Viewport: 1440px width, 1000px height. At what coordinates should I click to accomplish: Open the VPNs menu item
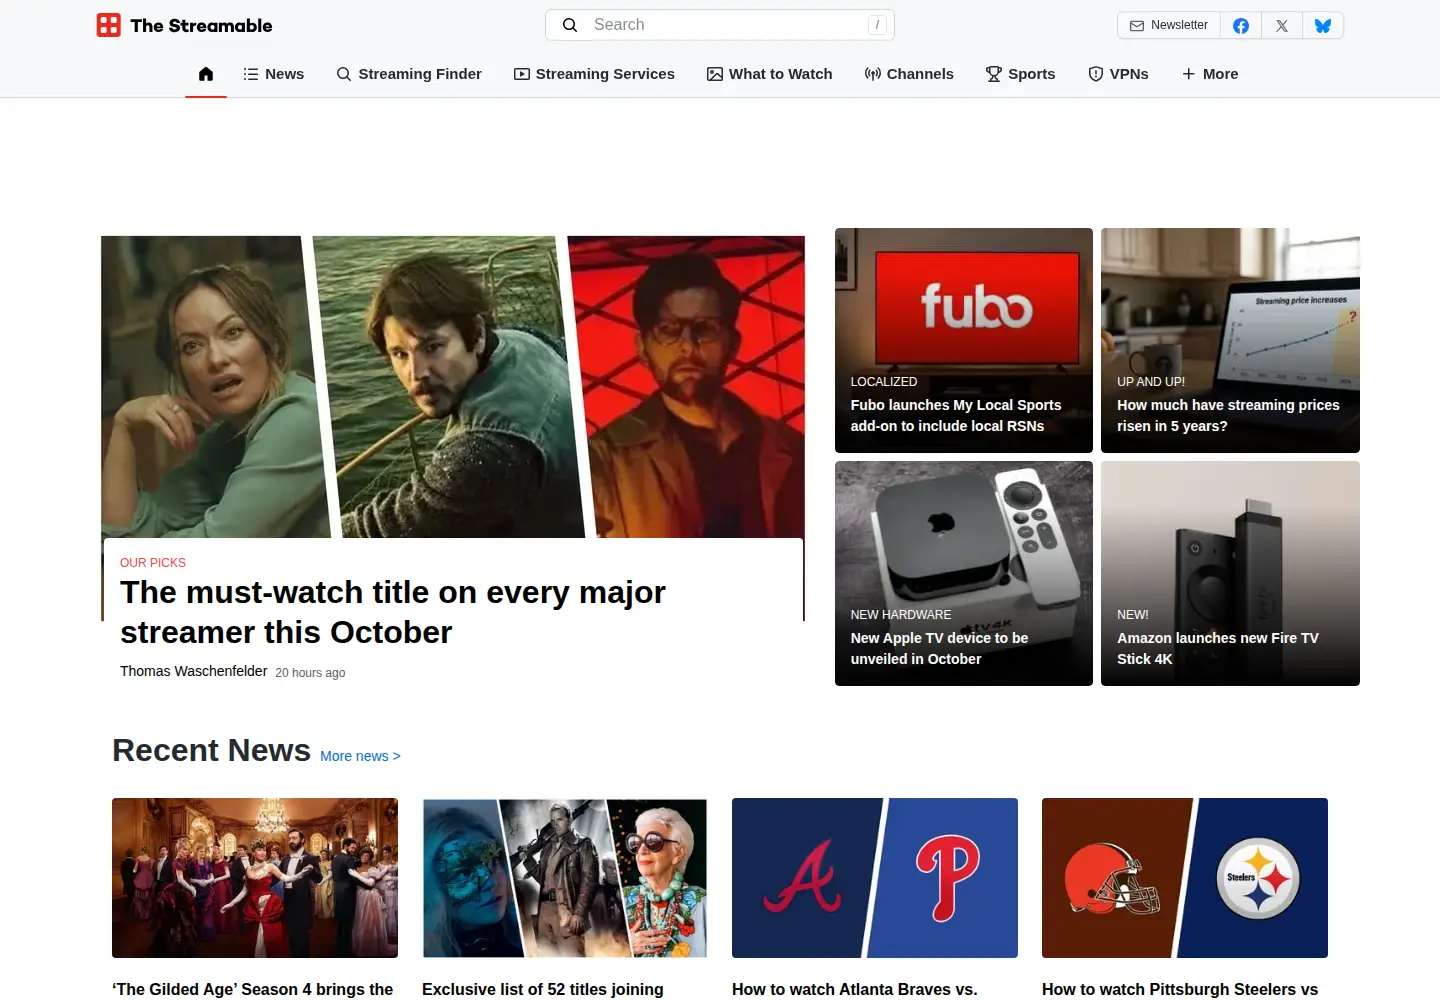coord(1118,74)
